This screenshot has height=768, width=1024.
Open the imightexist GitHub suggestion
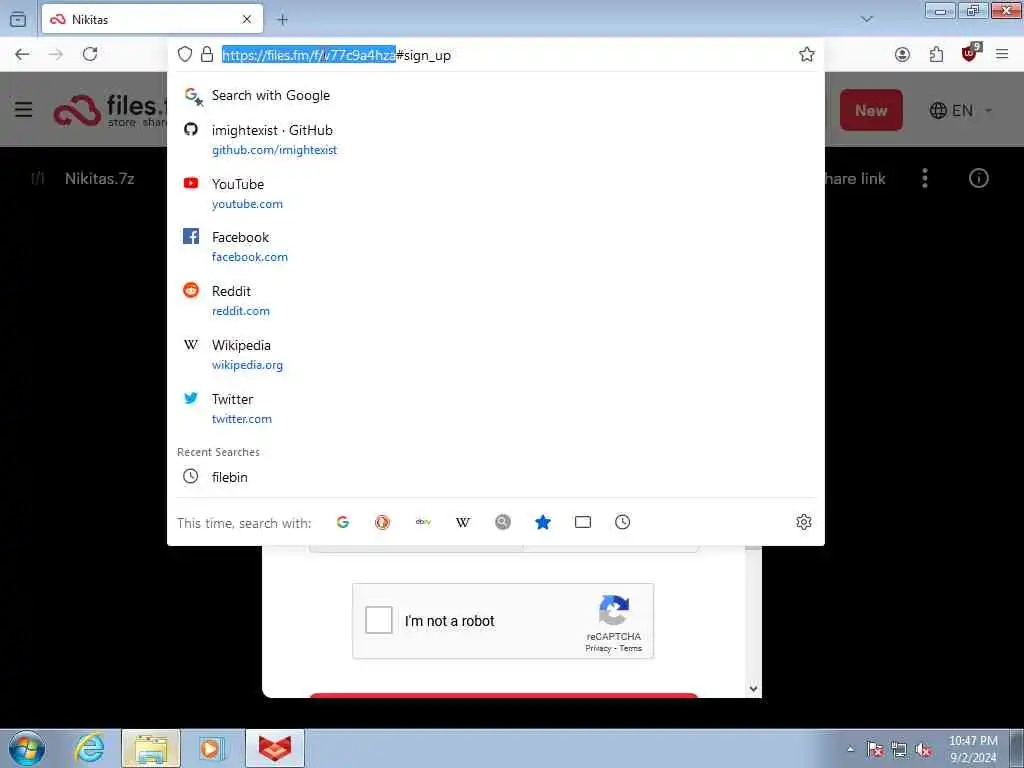[496, 139]
